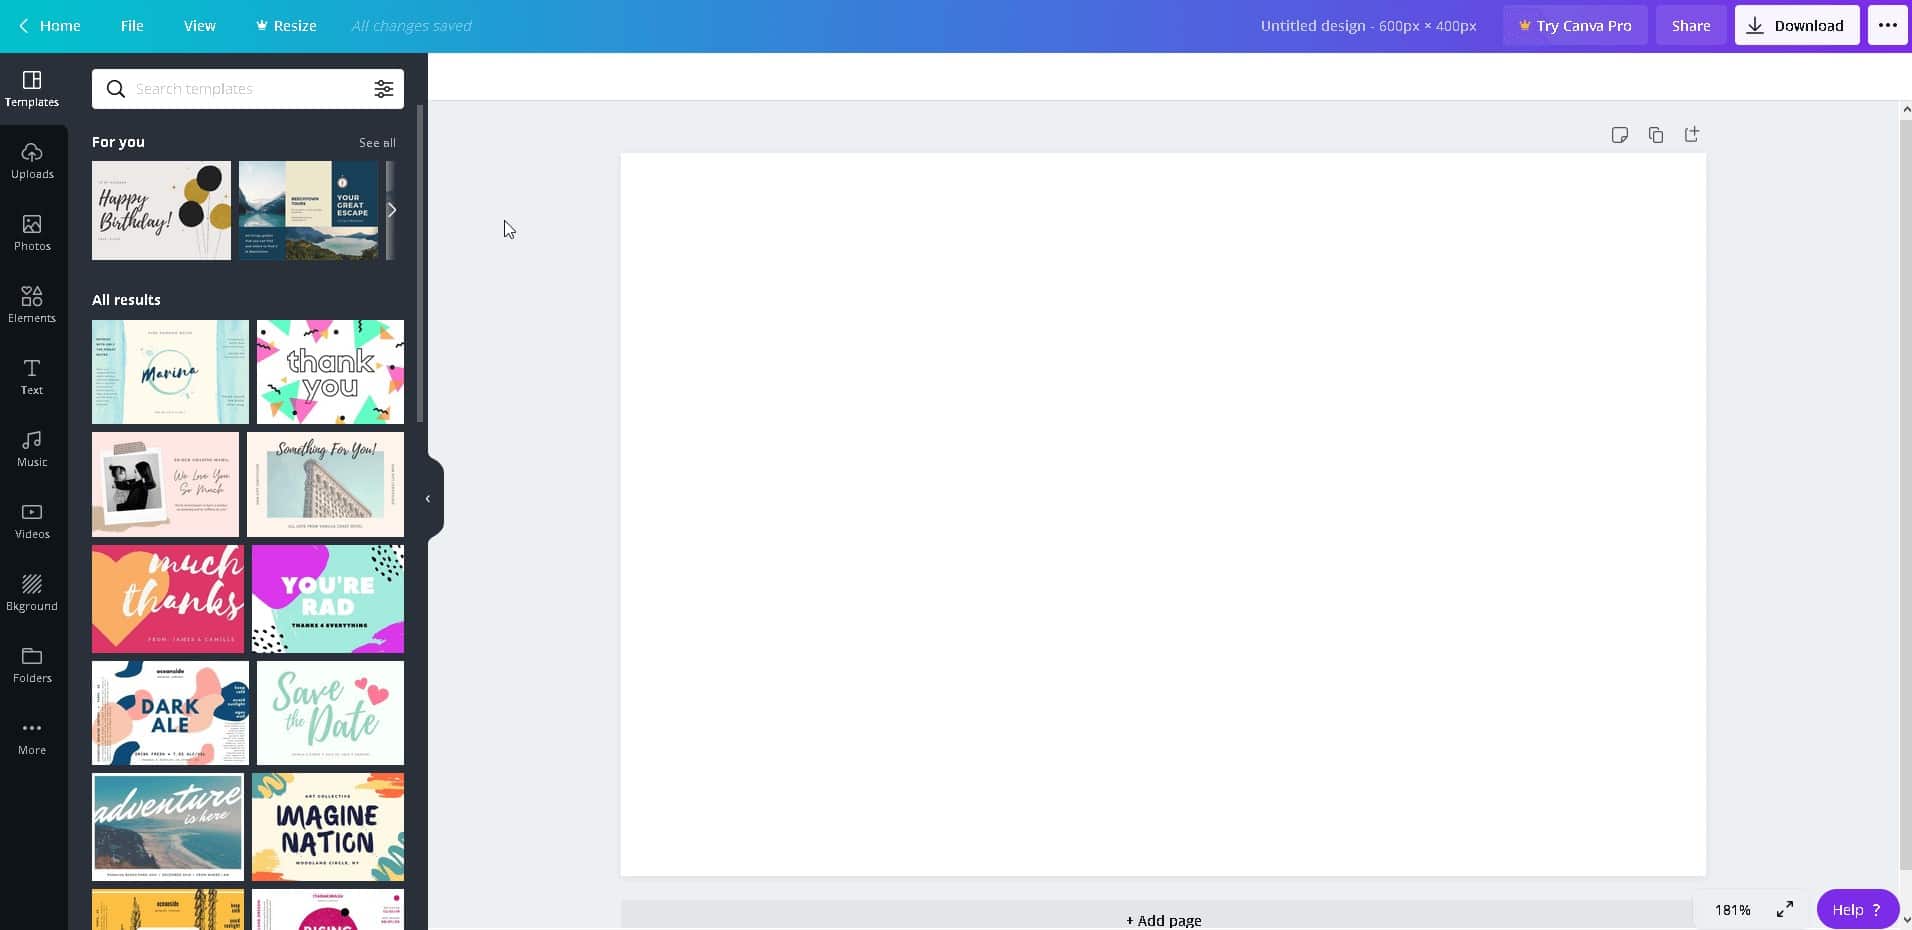Select the Save the Date template
Screen dimensions: 1912x930
pos(330,713)
